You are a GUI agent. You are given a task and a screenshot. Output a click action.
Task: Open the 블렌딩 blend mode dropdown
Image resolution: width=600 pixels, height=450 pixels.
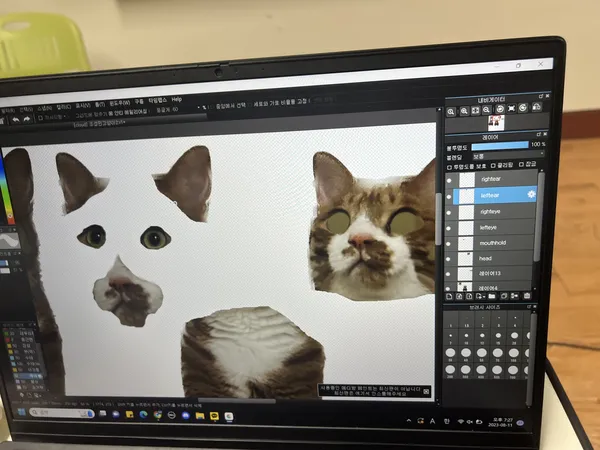[x=508, y=155]
